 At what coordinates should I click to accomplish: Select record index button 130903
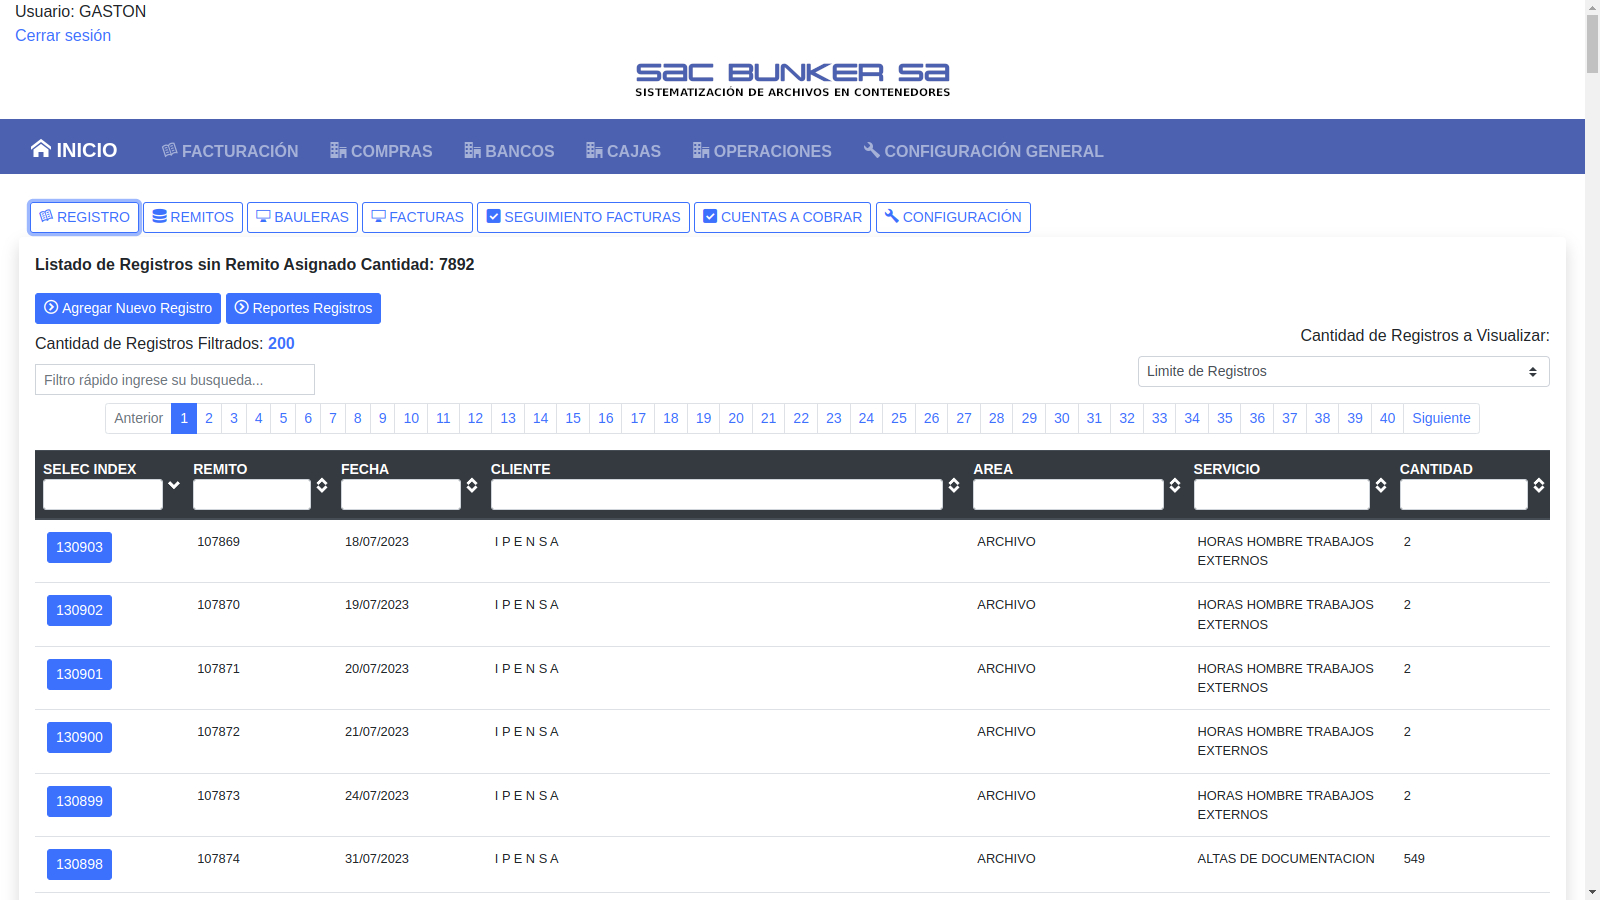79,547
